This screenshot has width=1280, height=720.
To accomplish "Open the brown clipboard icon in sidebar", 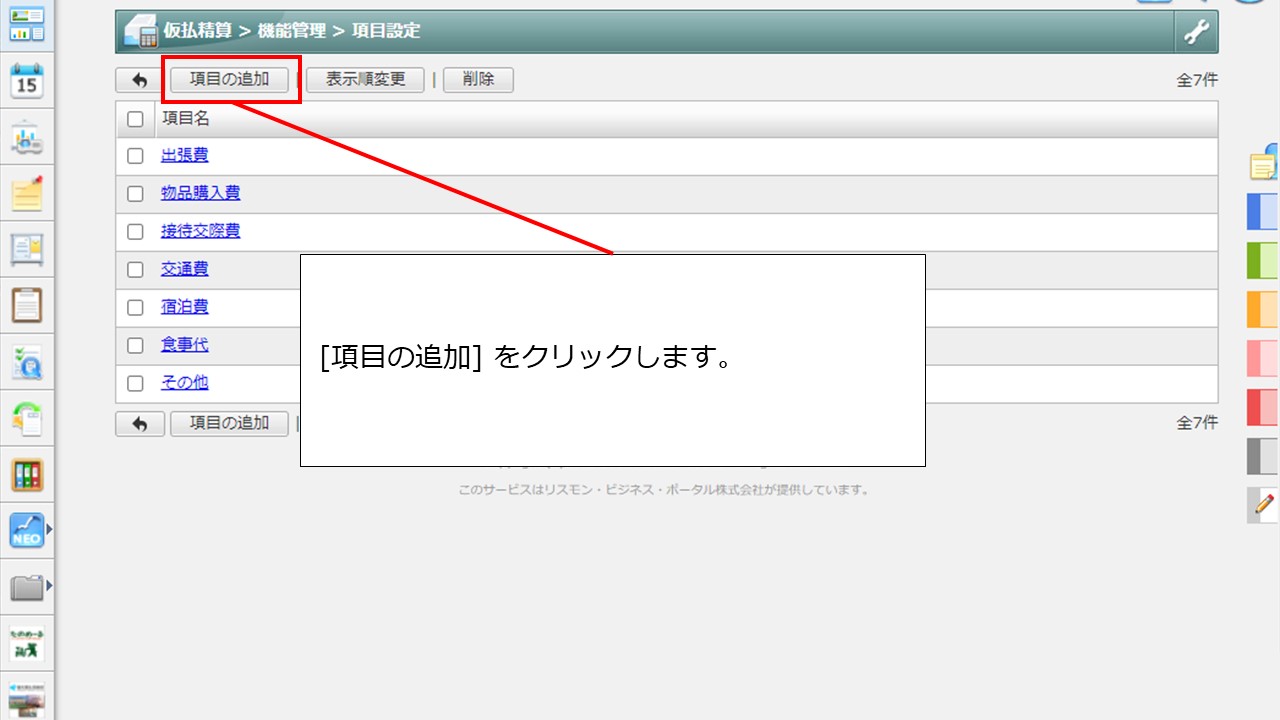I will pyautogui.click(x=27, y=305).
